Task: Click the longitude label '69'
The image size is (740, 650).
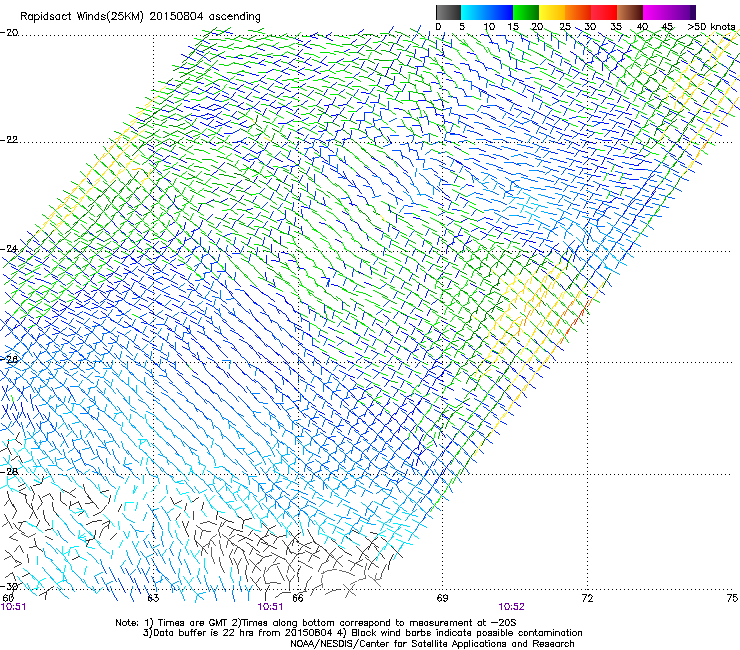Action: pyautogui.click(x=442, y=598)
